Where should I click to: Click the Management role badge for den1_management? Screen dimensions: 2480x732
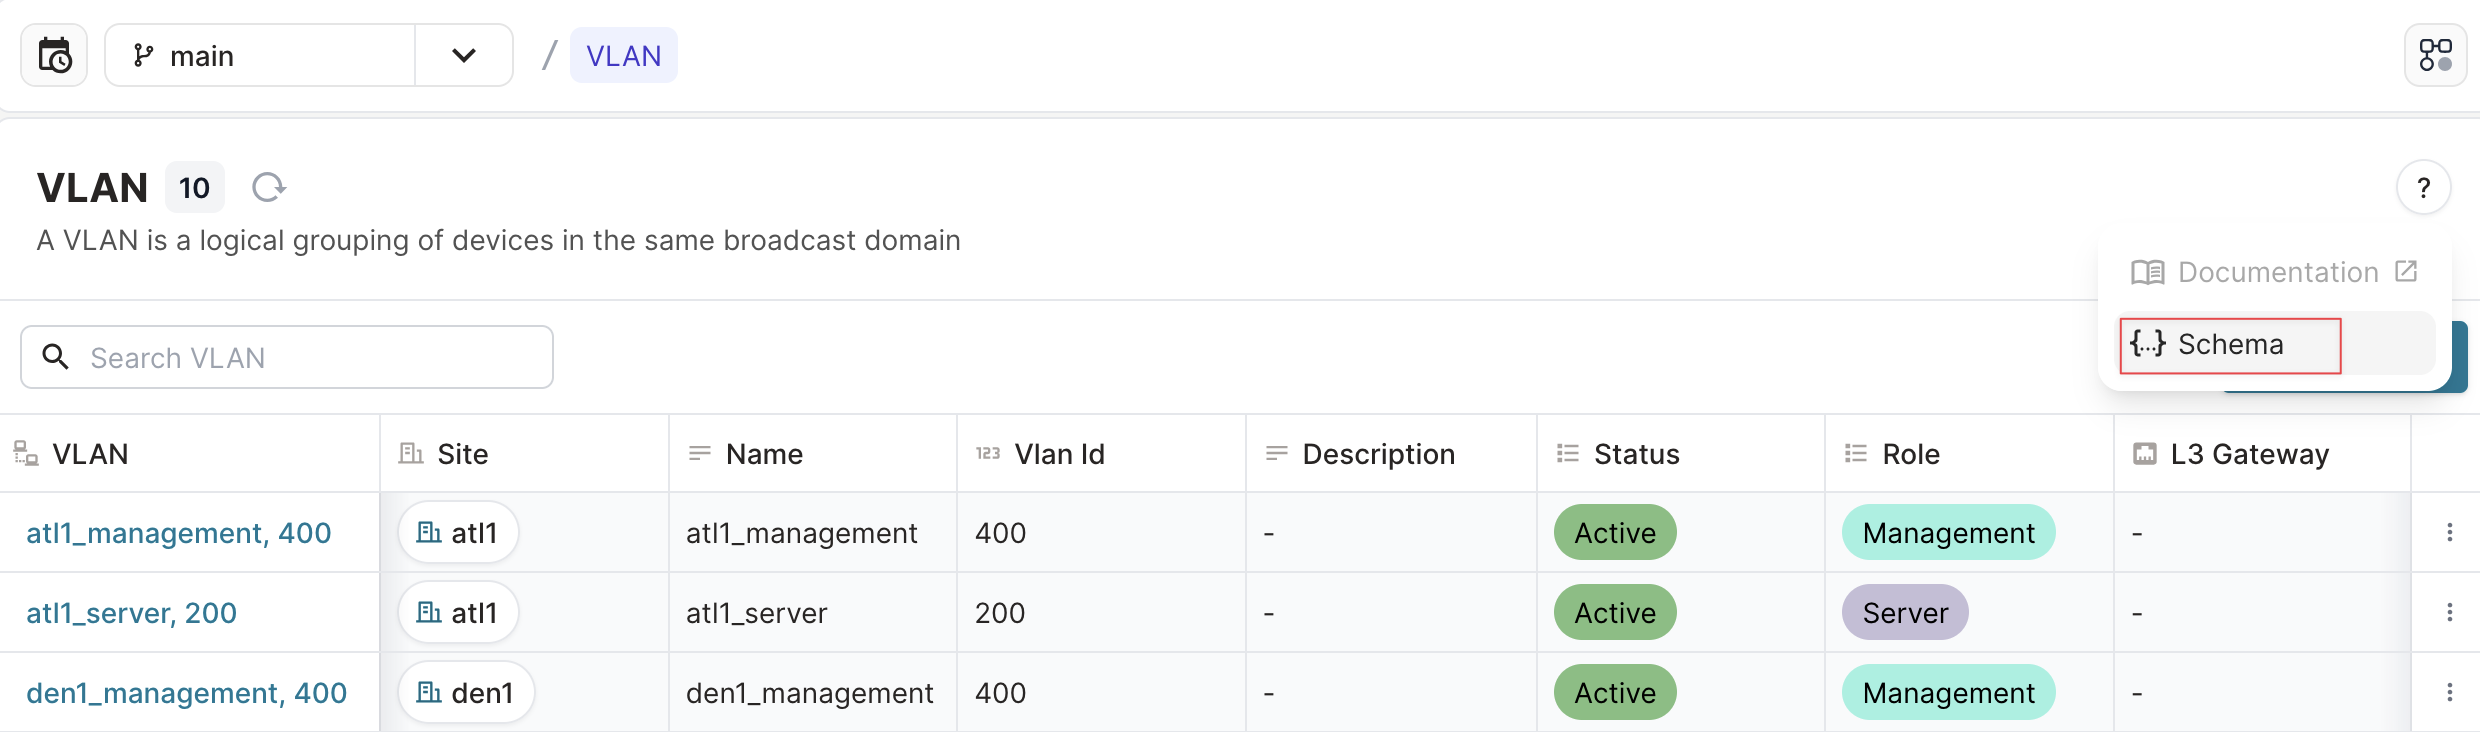[1949, 692]
